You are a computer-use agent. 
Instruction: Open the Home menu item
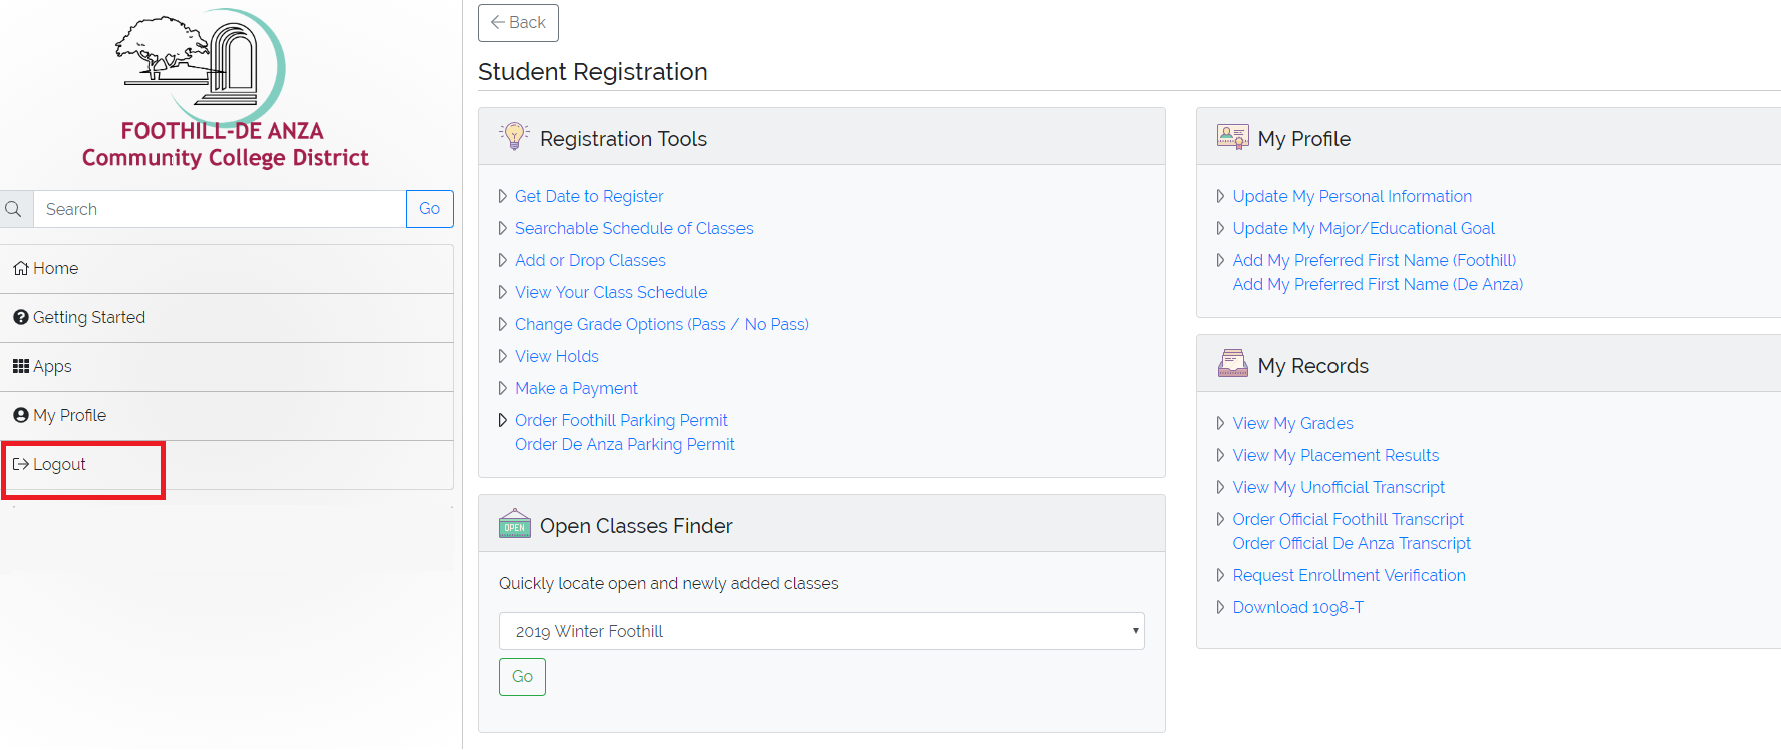(x=227, y=269)
